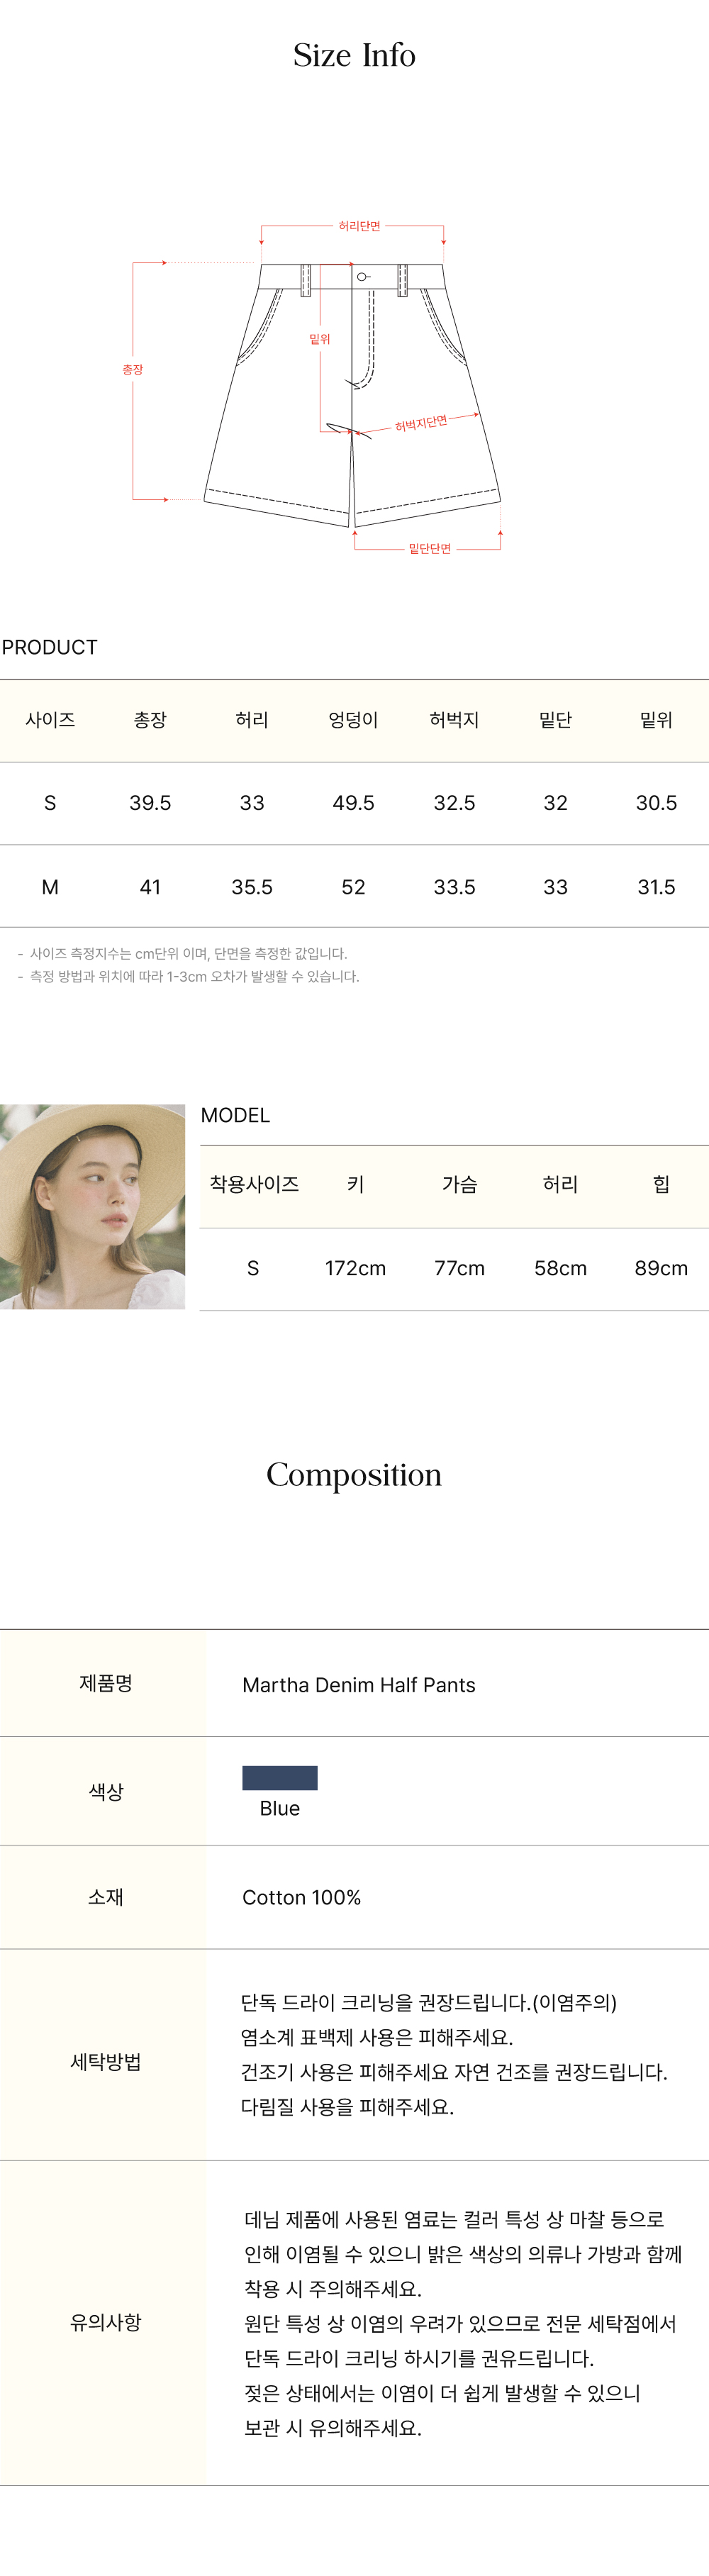Image resolution: width=709 pixels, height=2576 pixels.
Task: Click the 착용사이즈 column header
Action: pyautogui.click(x=254, y=1184)
